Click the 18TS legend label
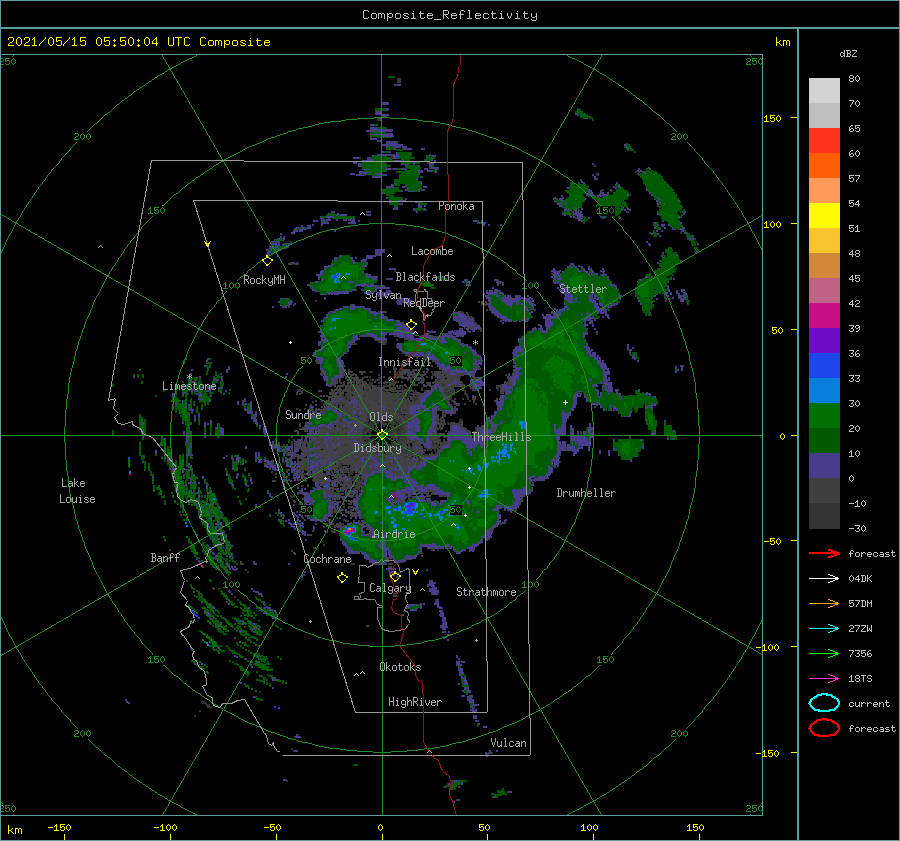900x841 pixels. [x=860, y=679]
